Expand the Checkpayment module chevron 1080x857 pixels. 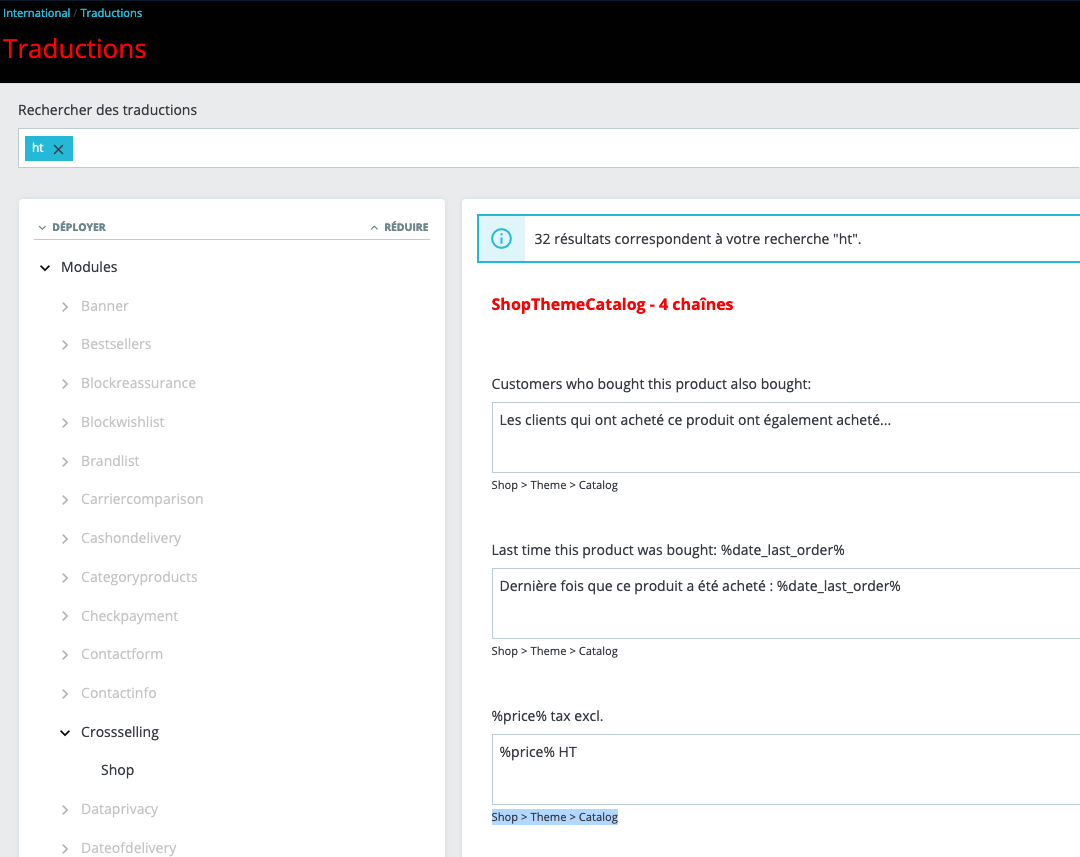(65, 616)
